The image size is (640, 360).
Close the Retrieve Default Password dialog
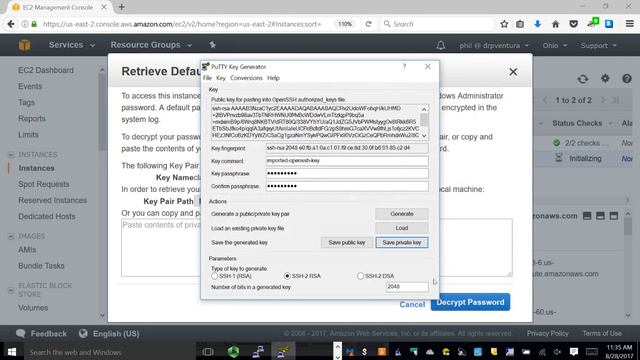pos(513,72)
